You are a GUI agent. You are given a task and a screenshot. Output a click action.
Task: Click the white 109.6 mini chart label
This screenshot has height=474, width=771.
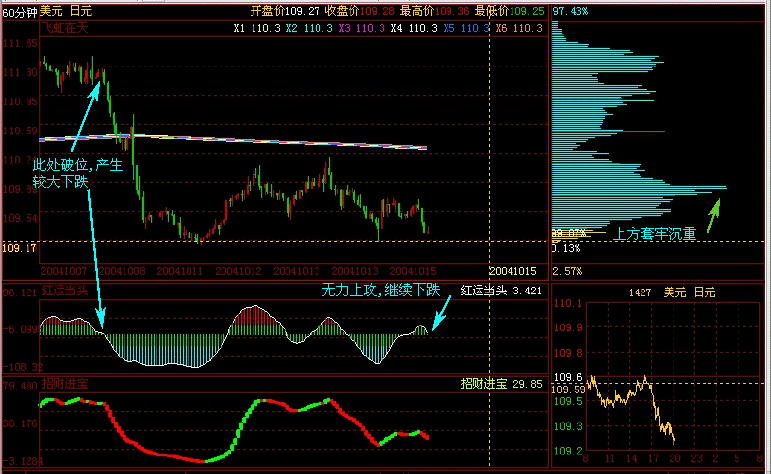568,378
